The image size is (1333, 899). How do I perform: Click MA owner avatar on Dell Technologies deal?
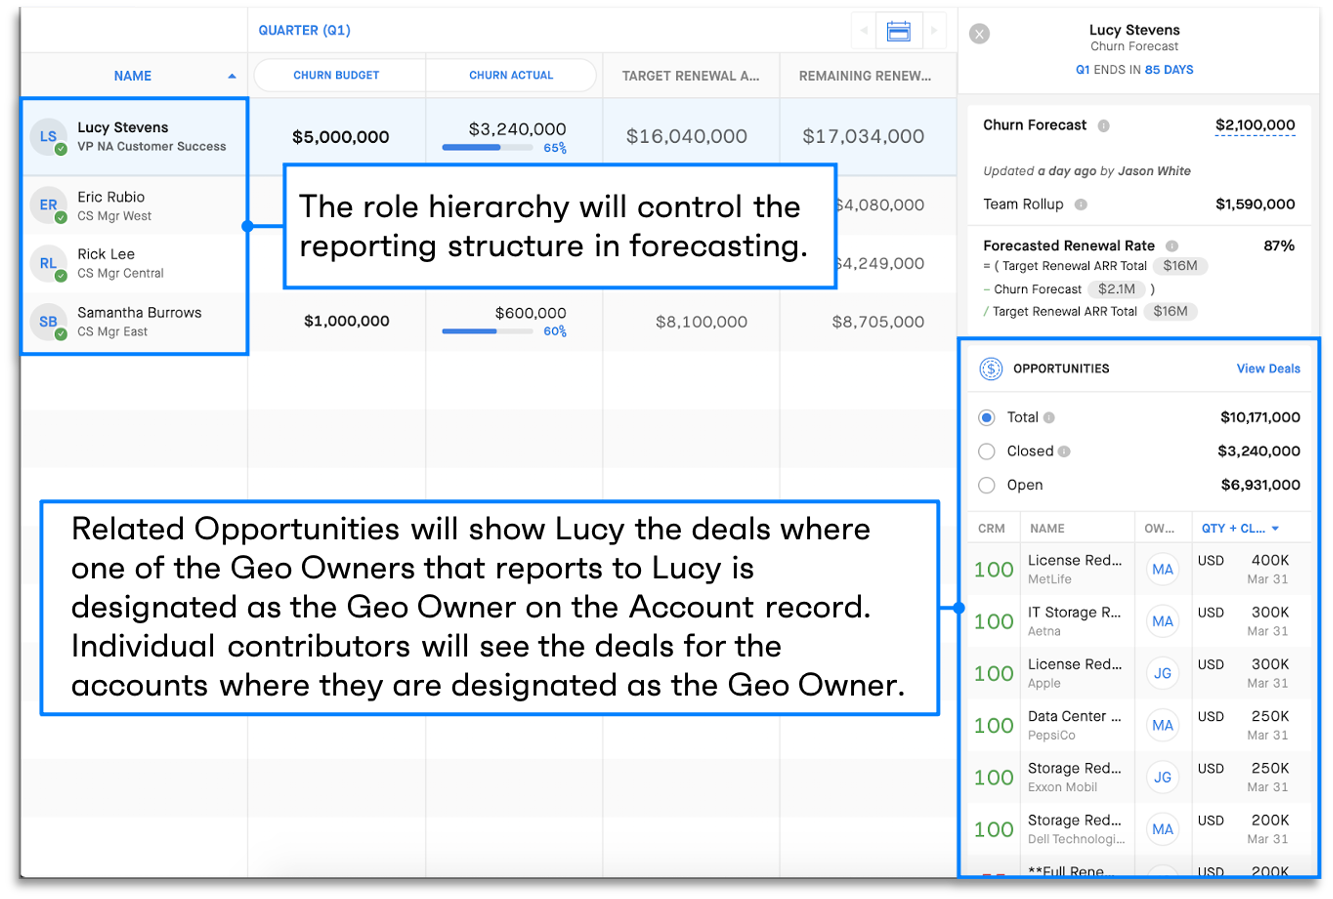tap(1162, 830)
